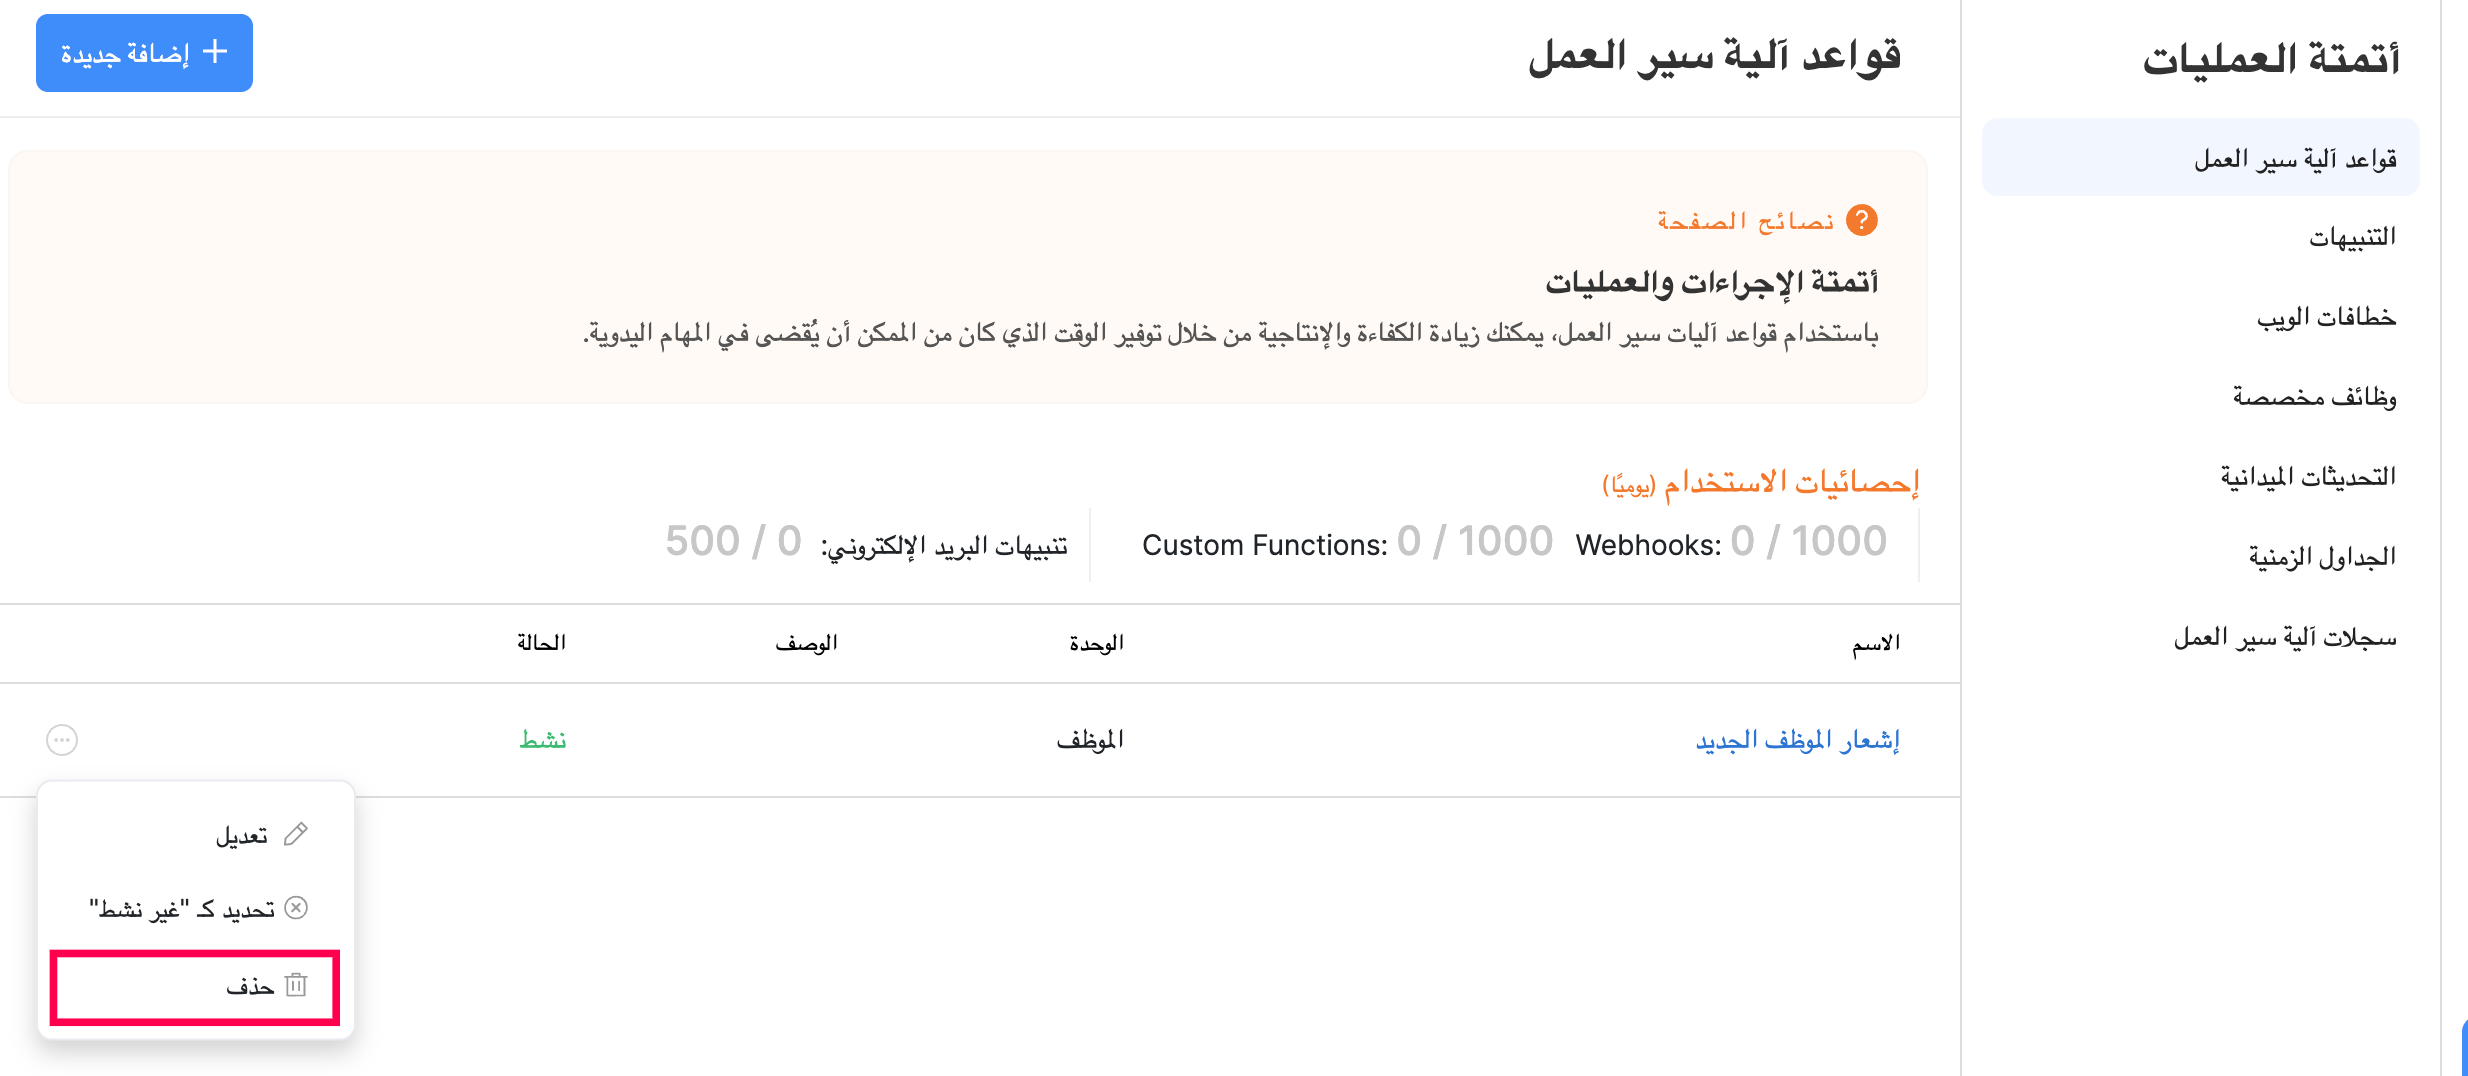The height and width of the screenshot is (1076, 2468).
Task: Open قواعد آلية سير العمل sidebar item
Action: pyautogui.click(x=2295, y=159)
